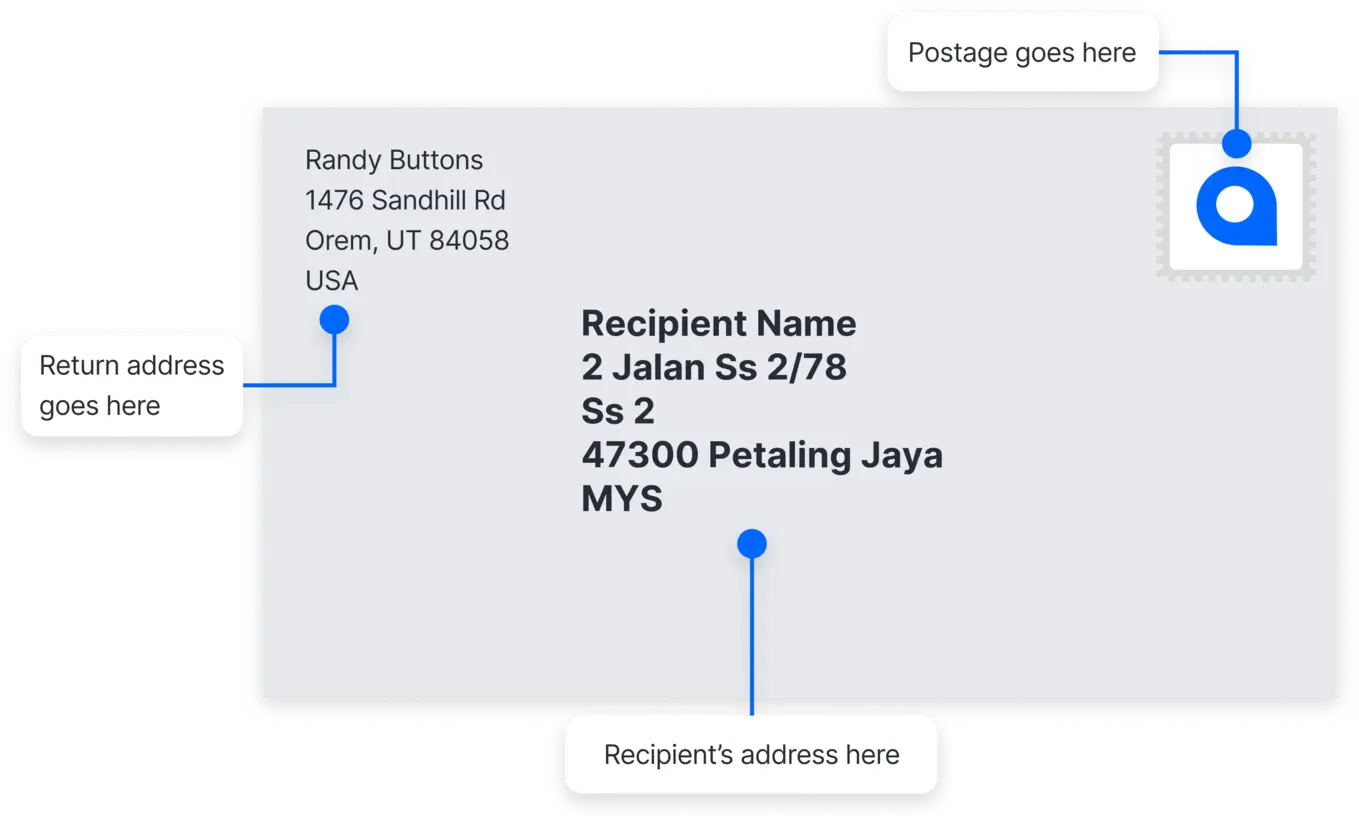Click the perforated border of the postage stamp
Viewport: 1359px width, 823px height.
point(1163,206)
